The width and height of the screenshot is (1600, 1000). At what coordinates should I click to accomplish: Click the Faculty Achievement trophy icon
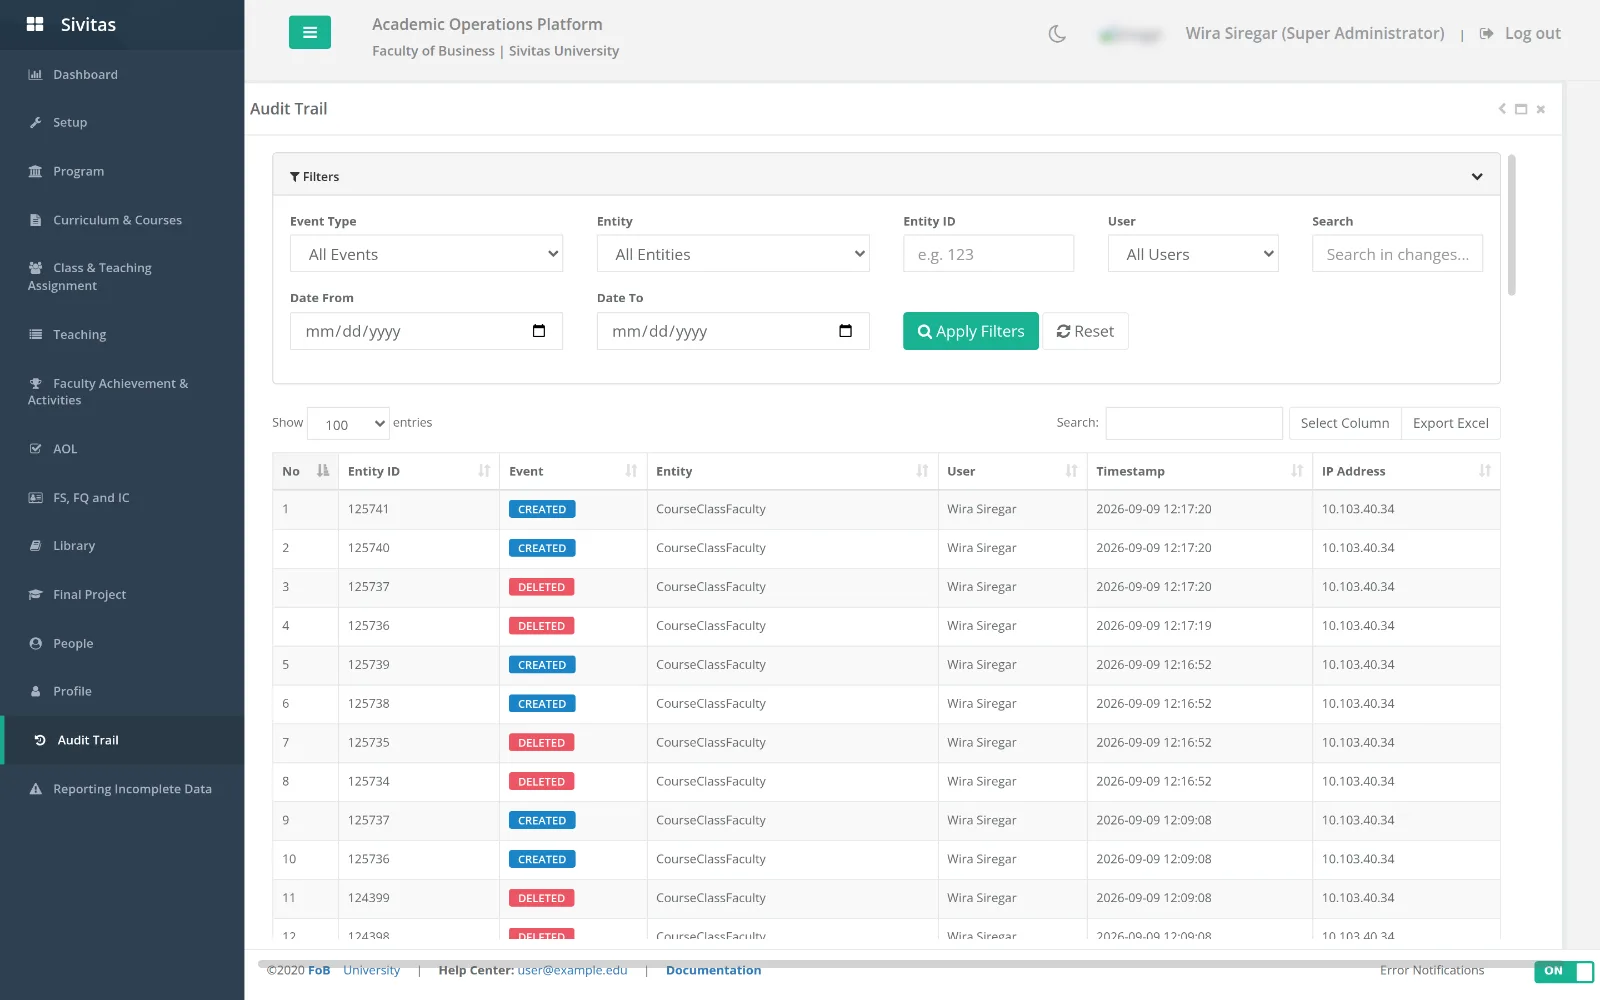click(35, 383)
